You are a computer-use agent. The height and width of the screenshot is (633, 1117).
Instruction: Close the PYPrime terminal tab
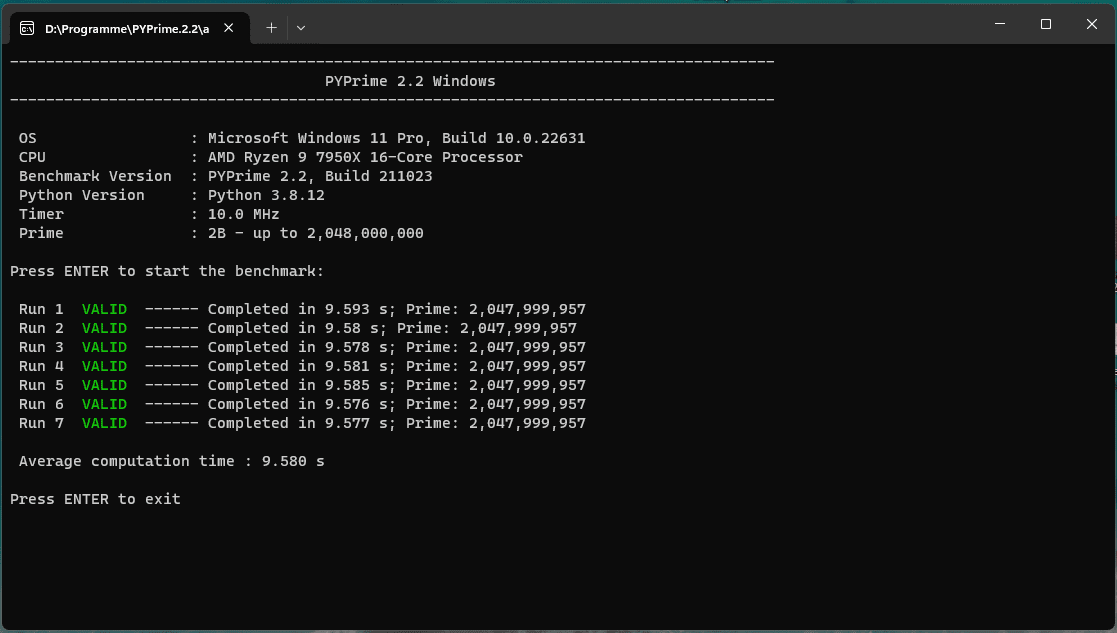coord(229,28)
